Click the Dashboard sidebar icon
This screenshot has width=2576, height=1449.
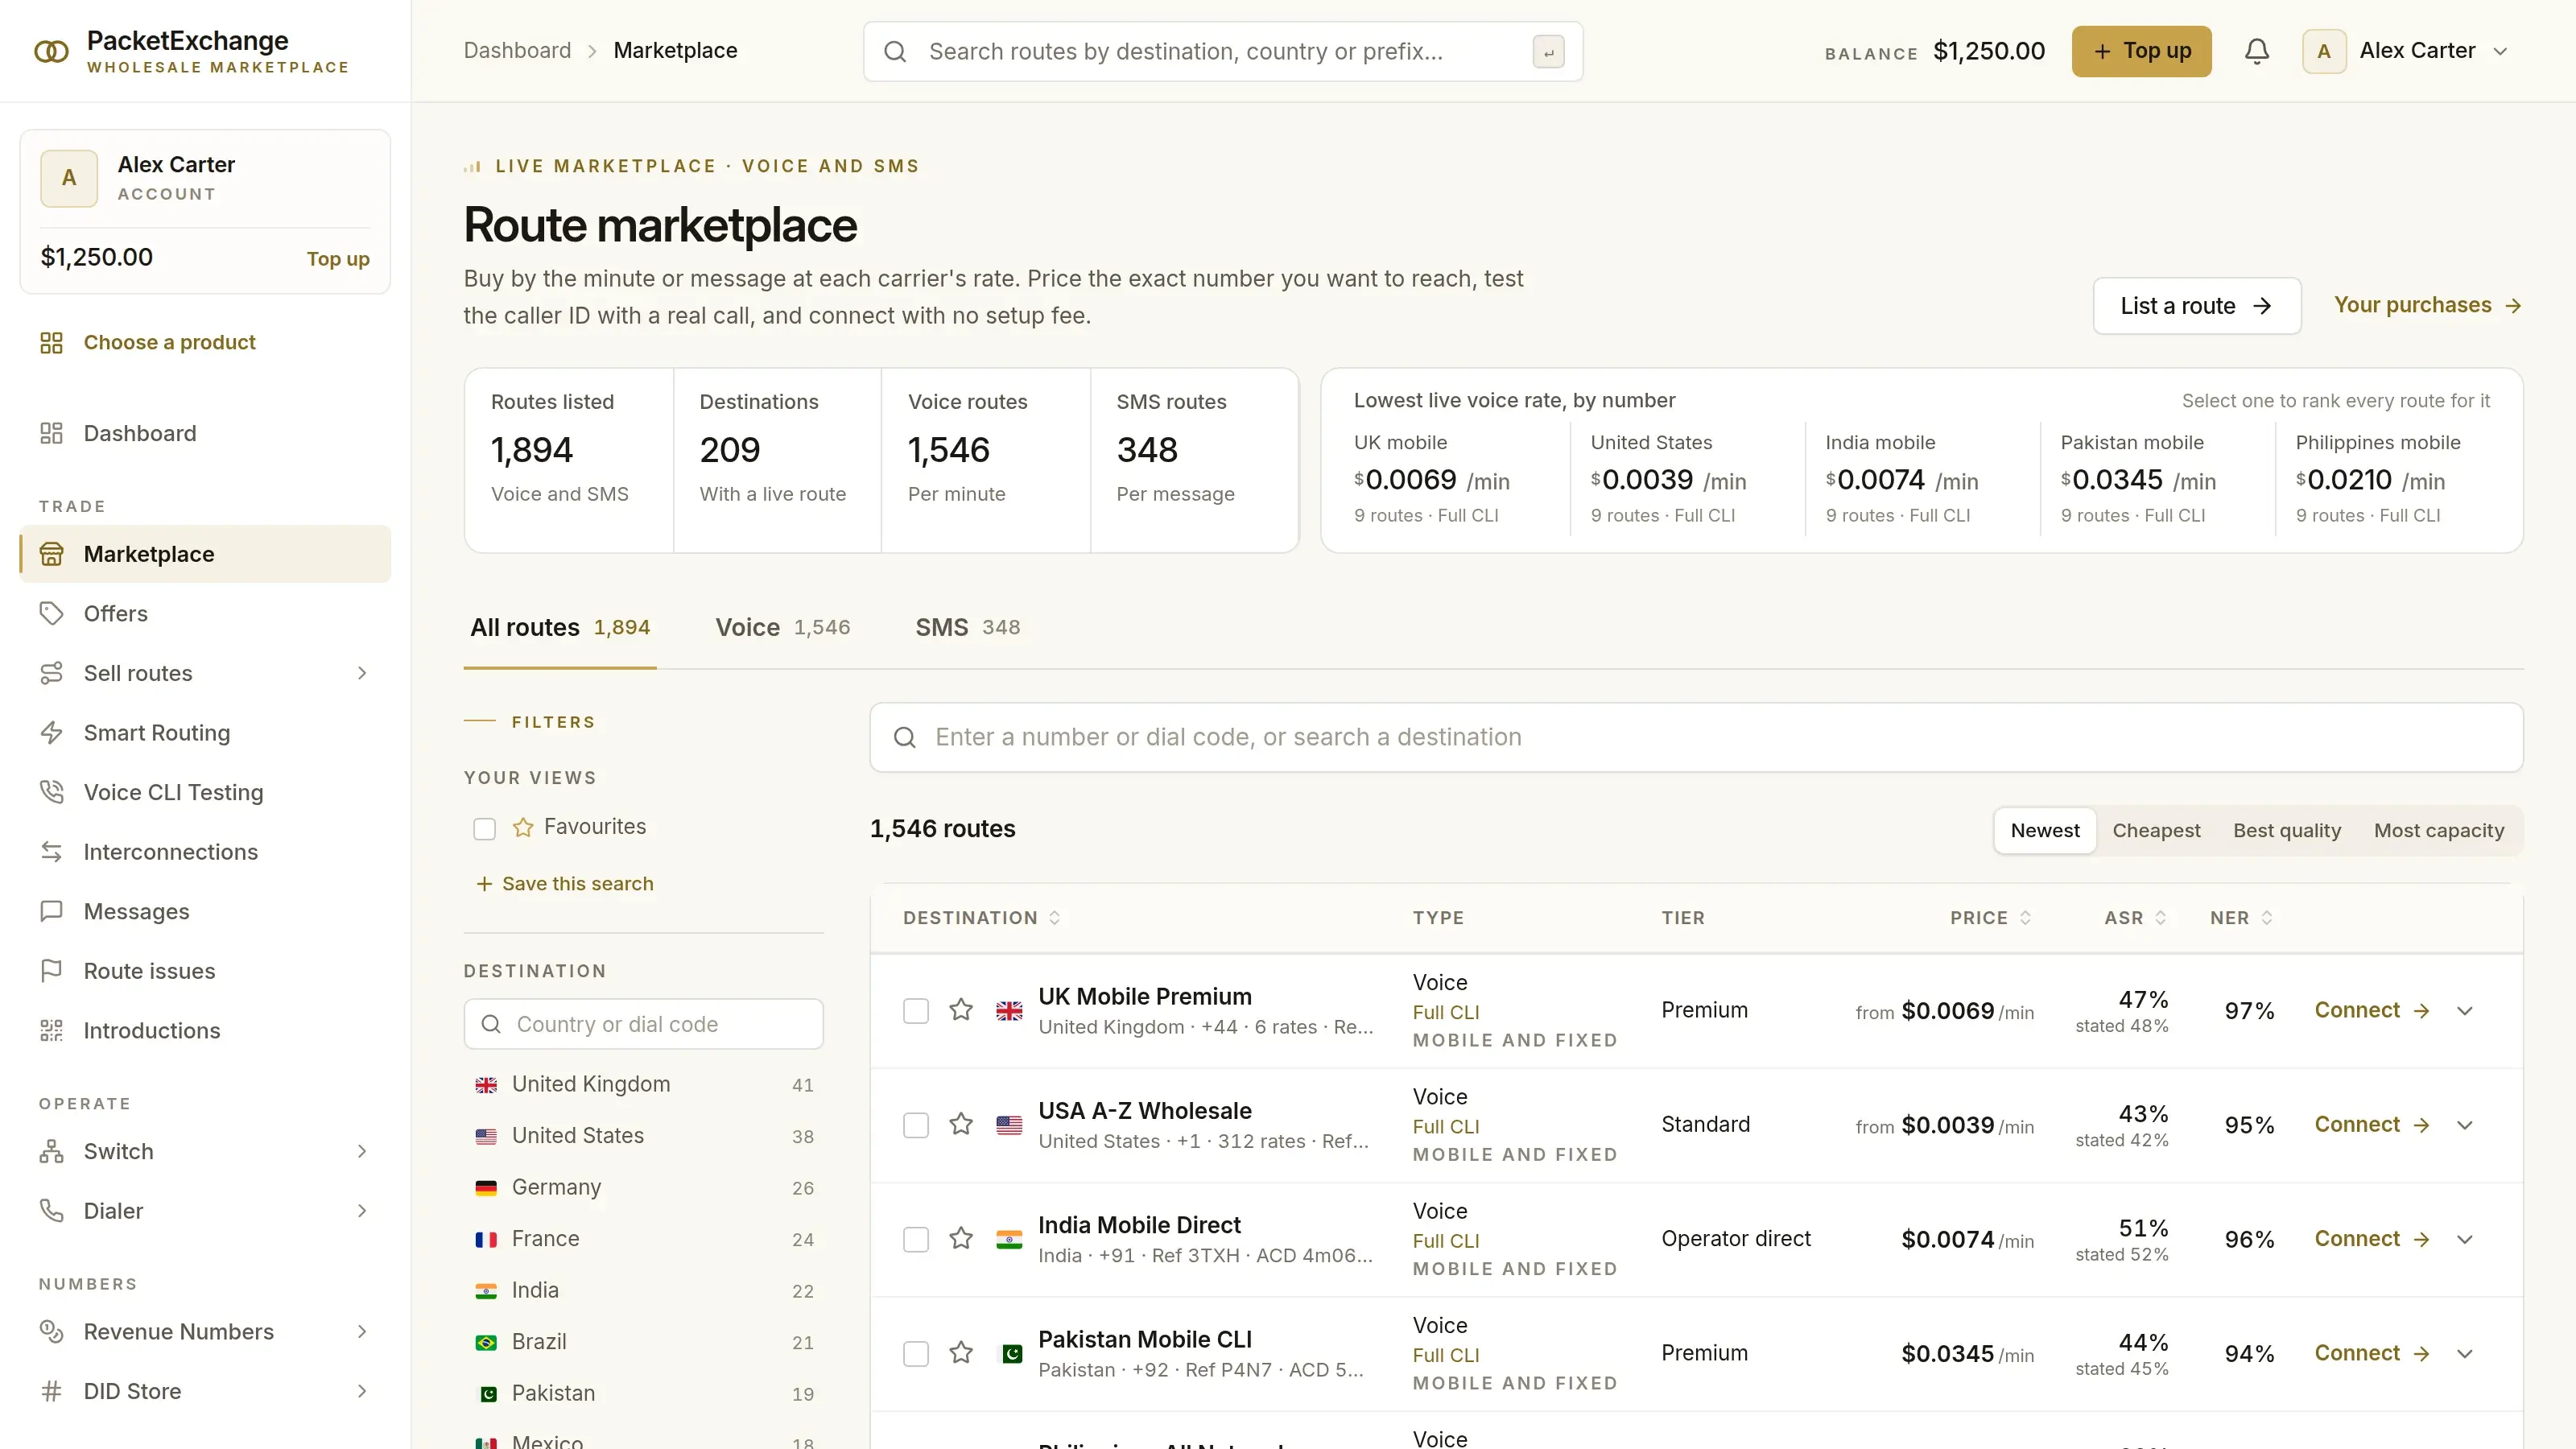(x=51, y=433)
